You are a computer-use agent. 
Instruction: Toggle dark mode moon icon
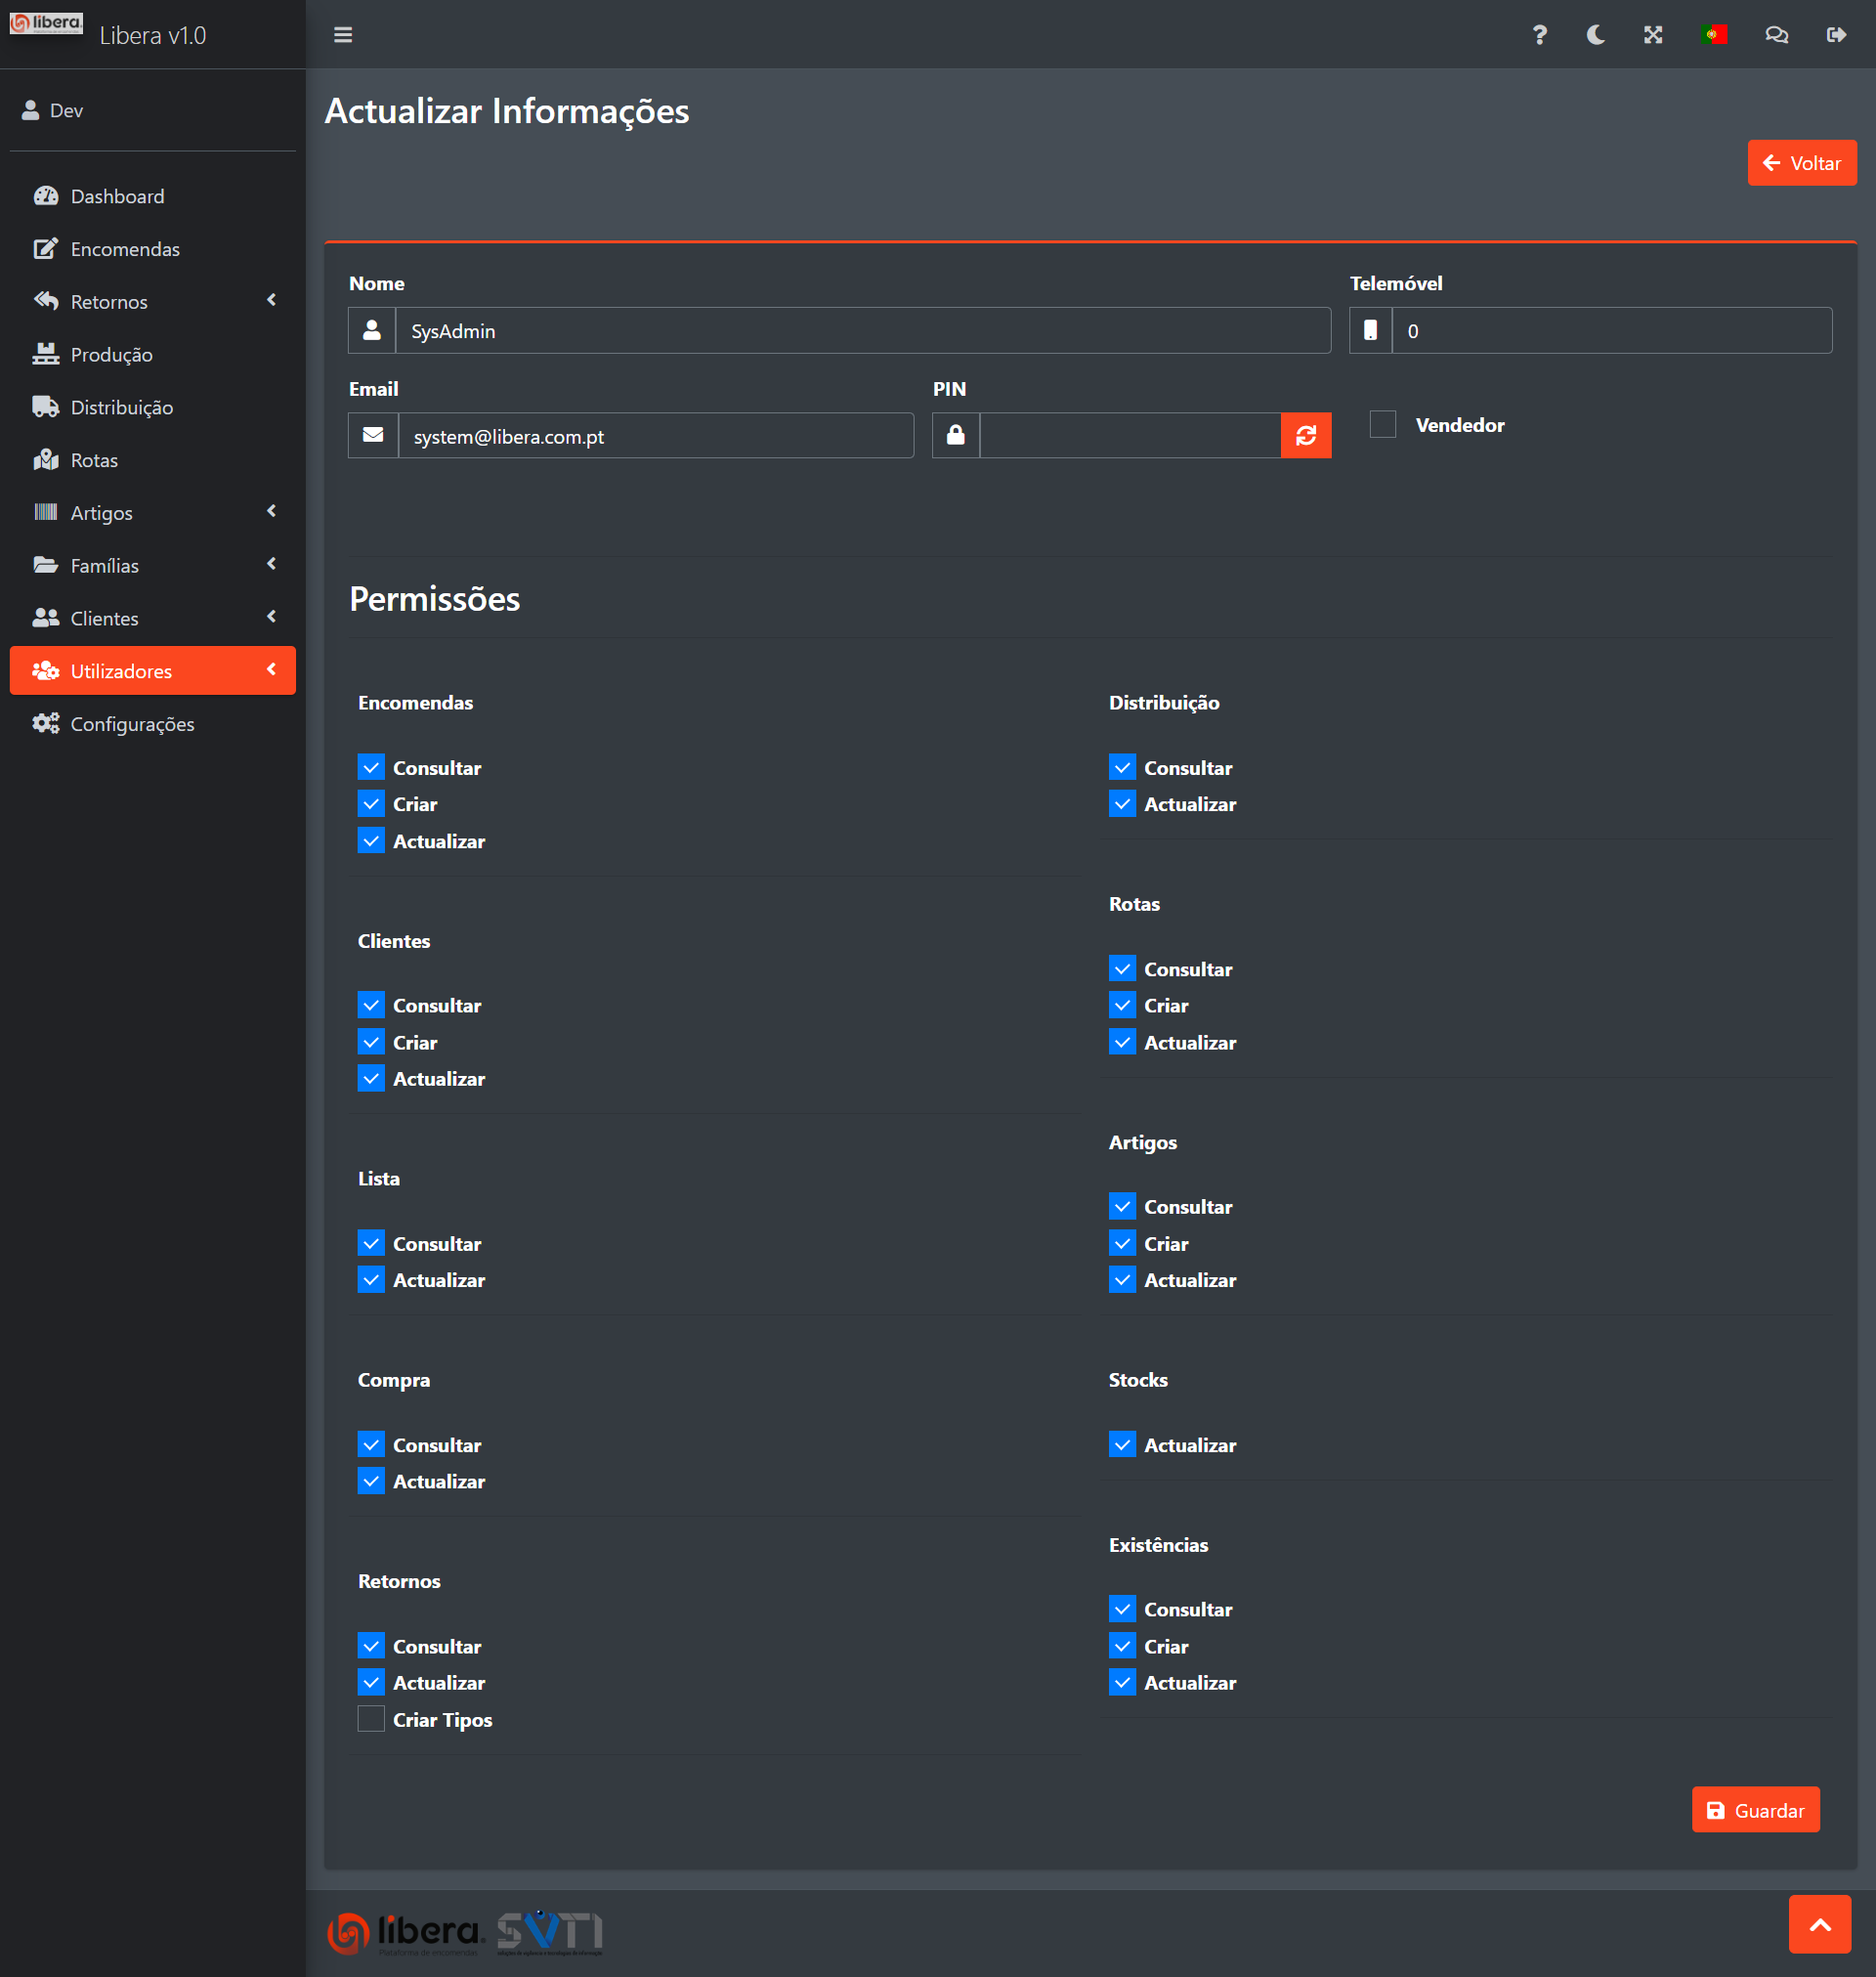click(x=1596, y=35)
